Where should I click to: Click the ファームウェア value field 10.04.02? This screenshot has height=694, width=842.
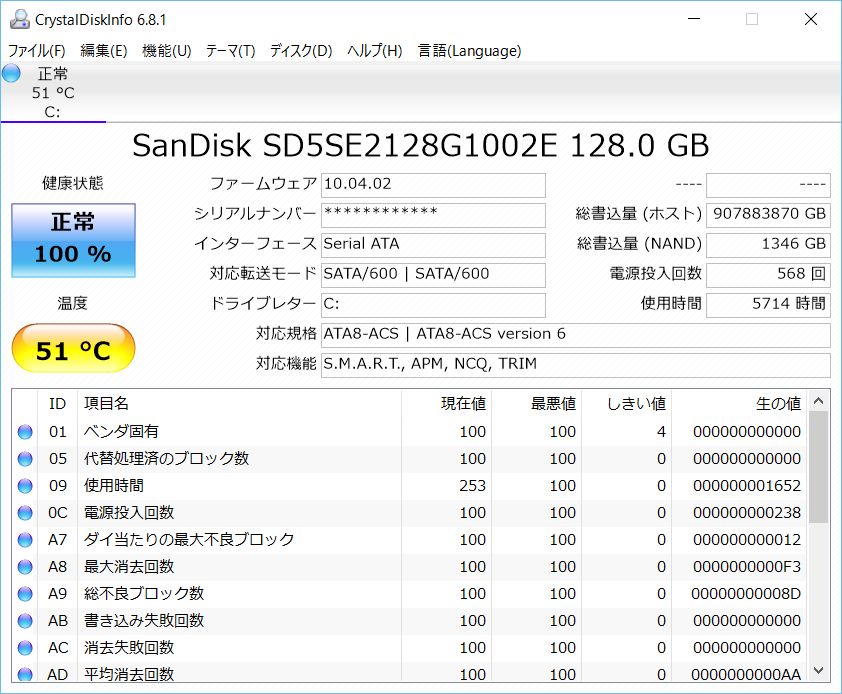click(x=433, y=186)
